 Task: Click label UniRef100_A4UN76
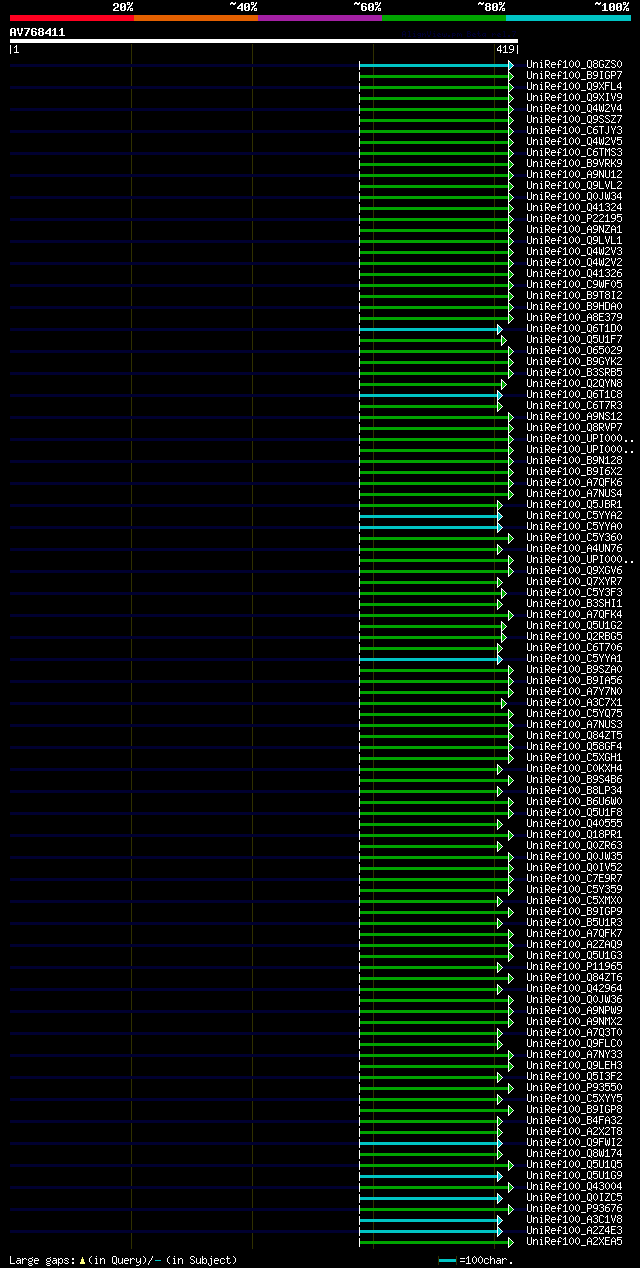coord(574,548)
